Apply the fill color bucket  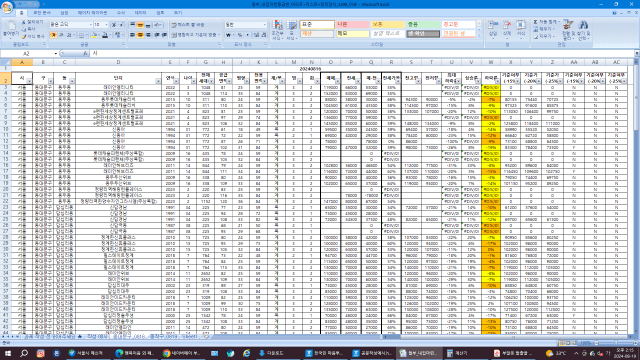click(95, 36)
